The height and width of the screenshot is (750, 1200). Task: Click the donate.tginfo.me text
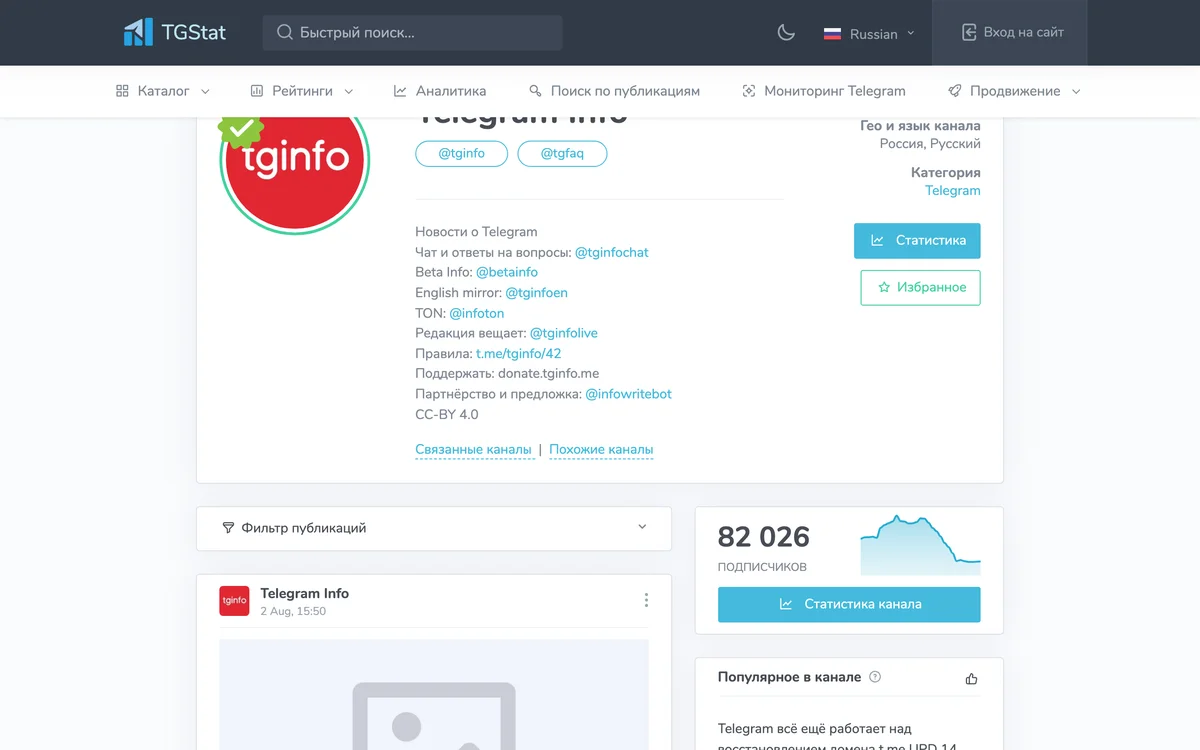coord(548,374)
